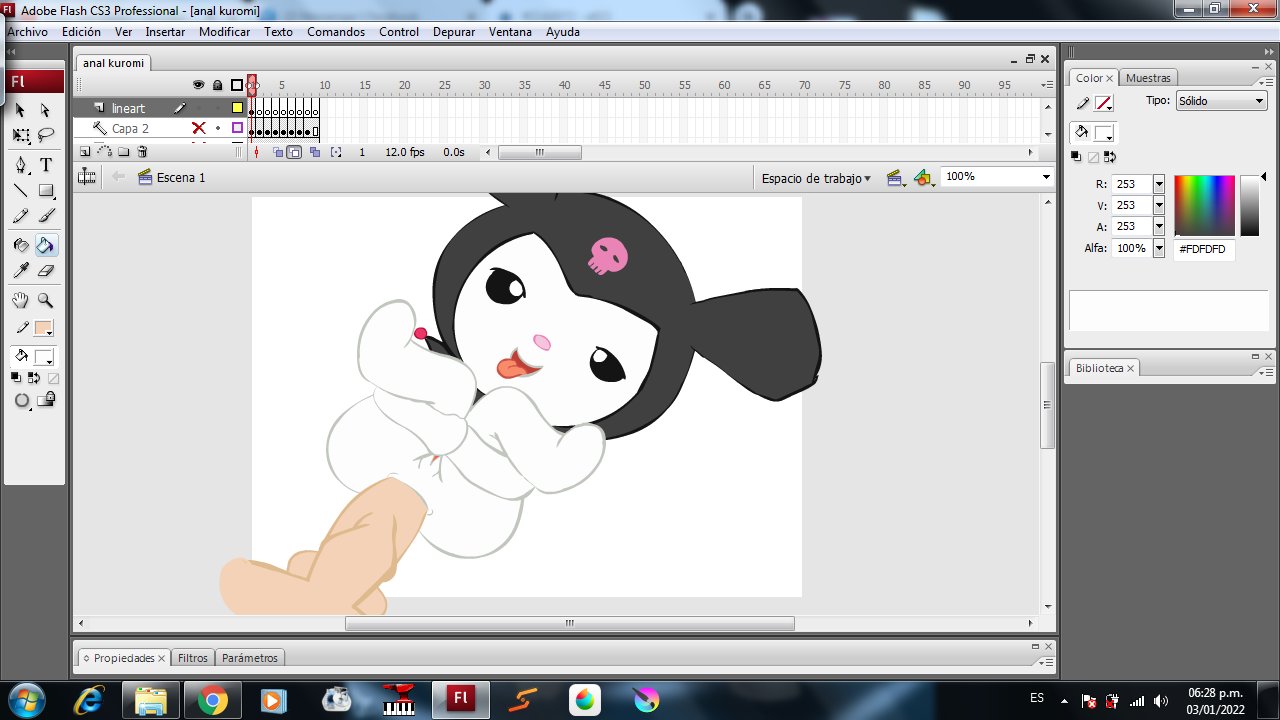Select the Brush tool
Image resolution: width=1280 pixels, height=720 pixels.
pos(45,215)
